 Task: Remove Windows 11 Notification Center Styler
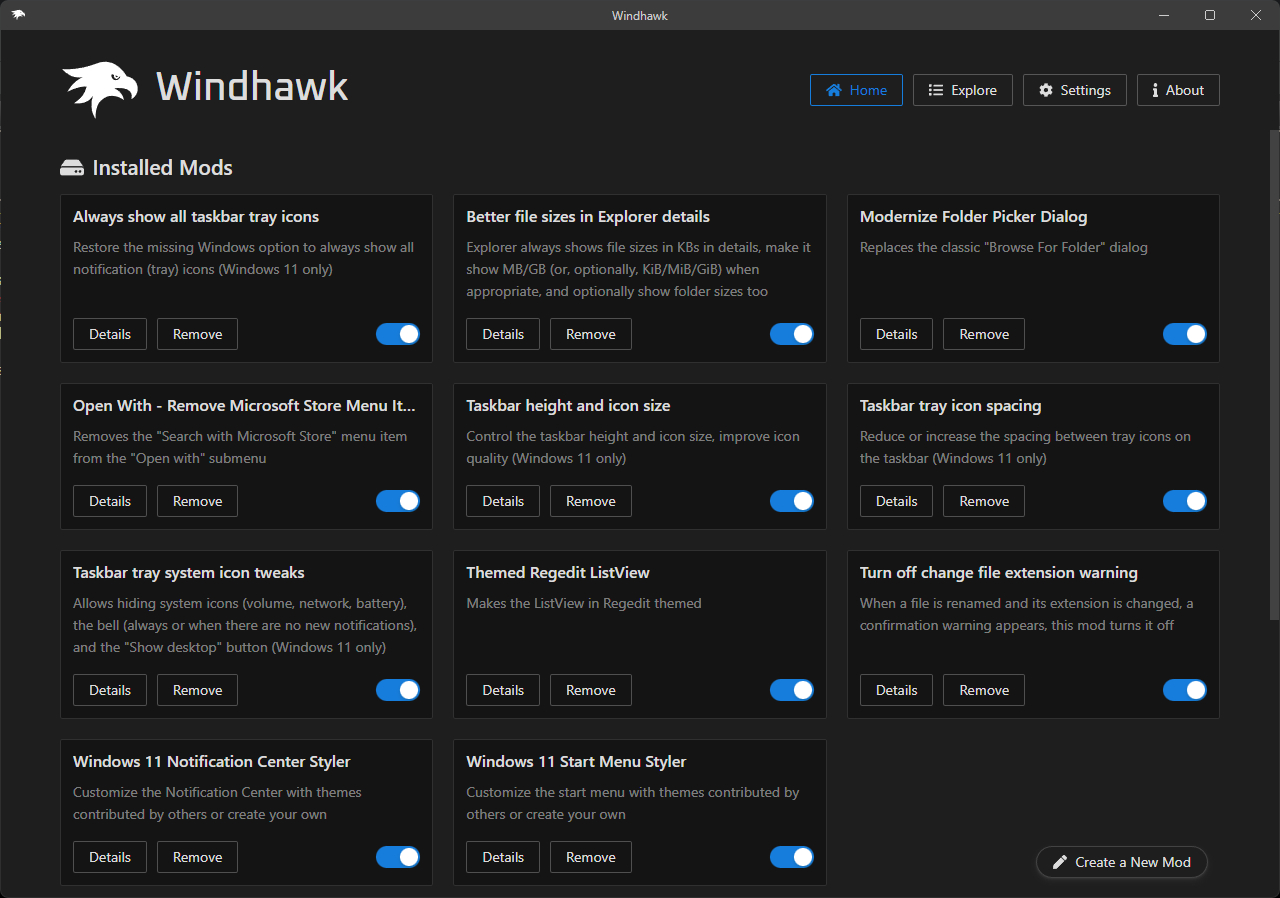click(198, 857)
